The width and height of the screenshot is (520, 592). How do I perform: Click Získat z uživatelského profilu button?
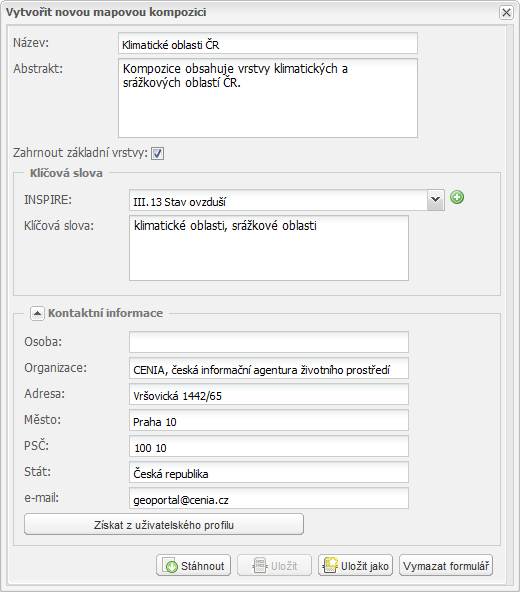(164, 524)
